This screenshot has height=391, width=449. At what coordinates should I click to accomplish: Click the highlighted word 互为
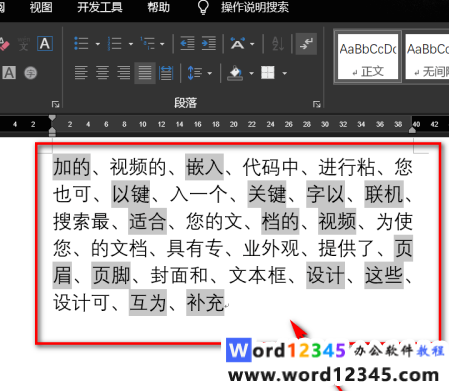point(148,302)
